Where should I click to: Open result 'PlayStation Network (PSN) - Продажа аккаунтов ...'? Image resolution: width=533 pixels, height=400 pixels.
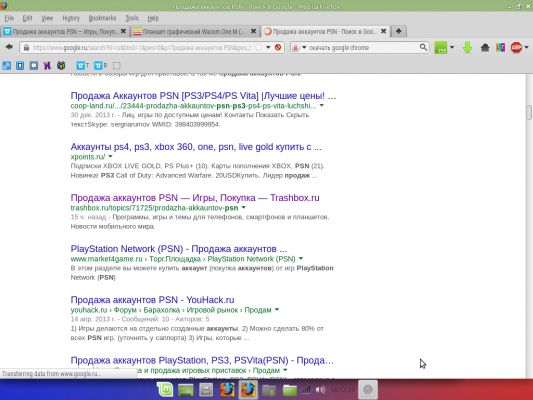(x=179, y=249)
